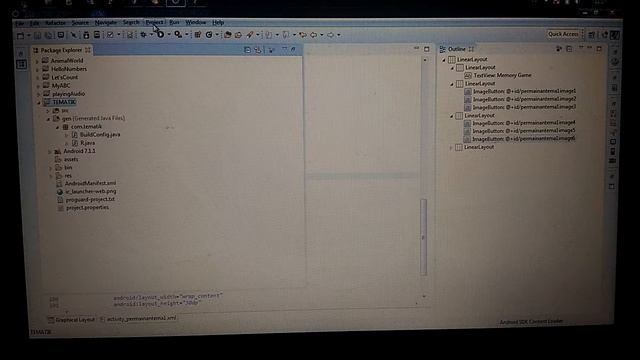Click the Forward navigation arrow

pos(330,35)
